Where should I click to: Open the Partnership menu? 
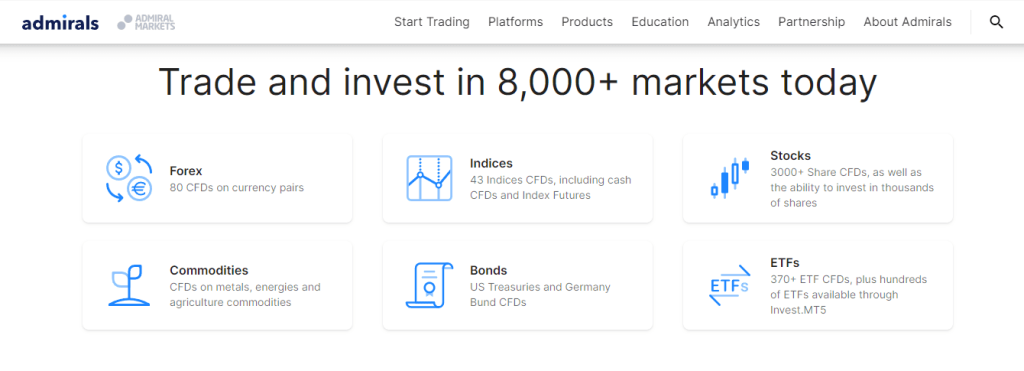(812, 22)
